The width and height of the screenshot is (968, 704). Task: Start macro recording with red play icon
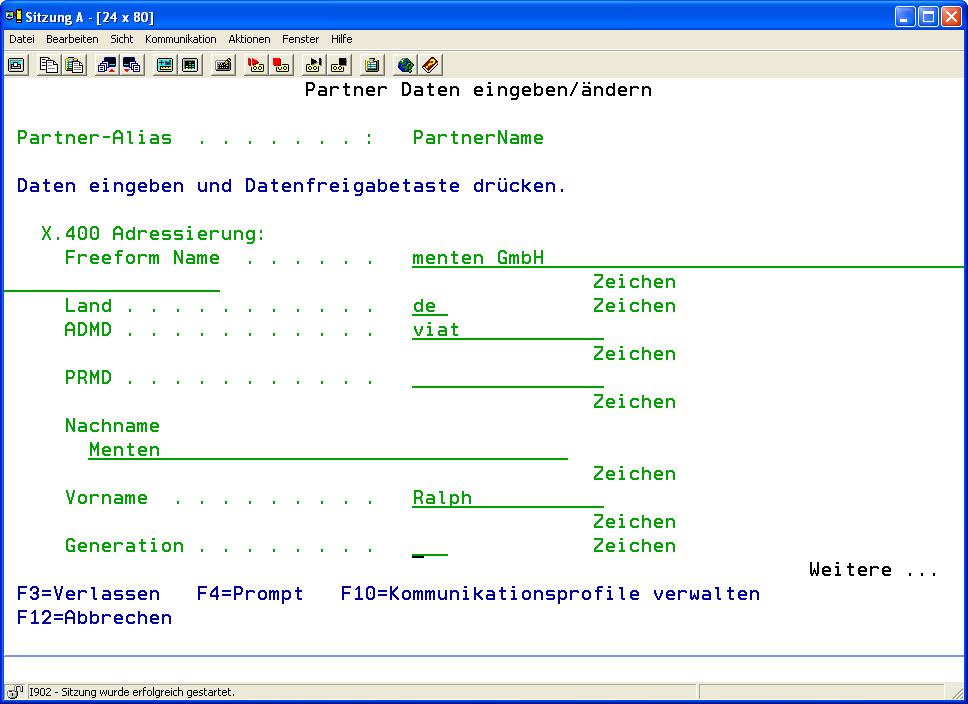point(256,65)
